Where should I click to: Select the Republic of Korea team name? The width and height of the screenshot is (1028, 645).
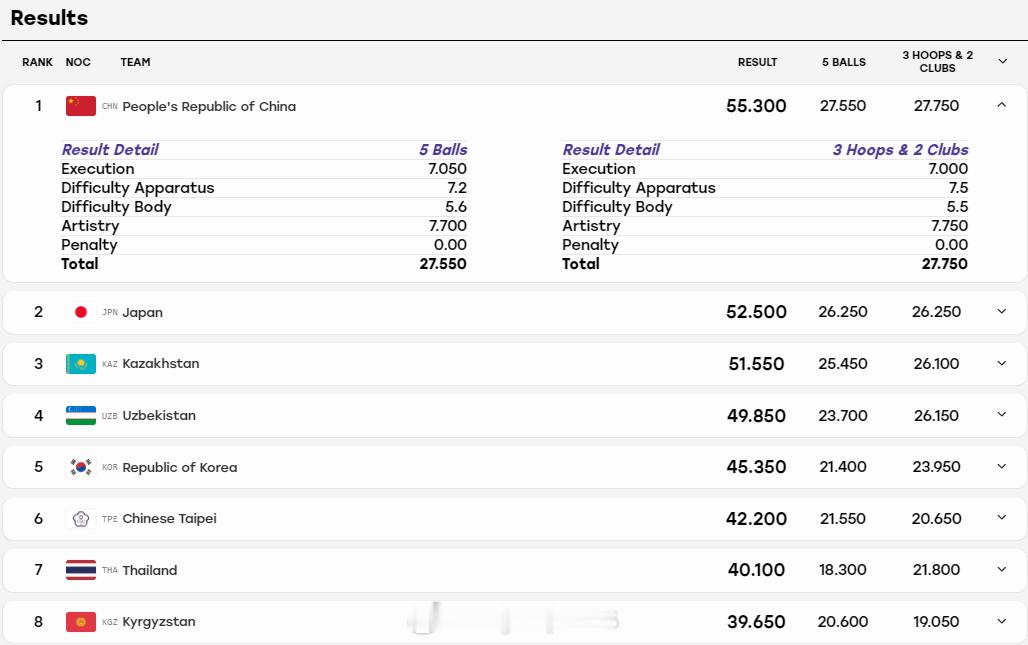pos(180,467)
